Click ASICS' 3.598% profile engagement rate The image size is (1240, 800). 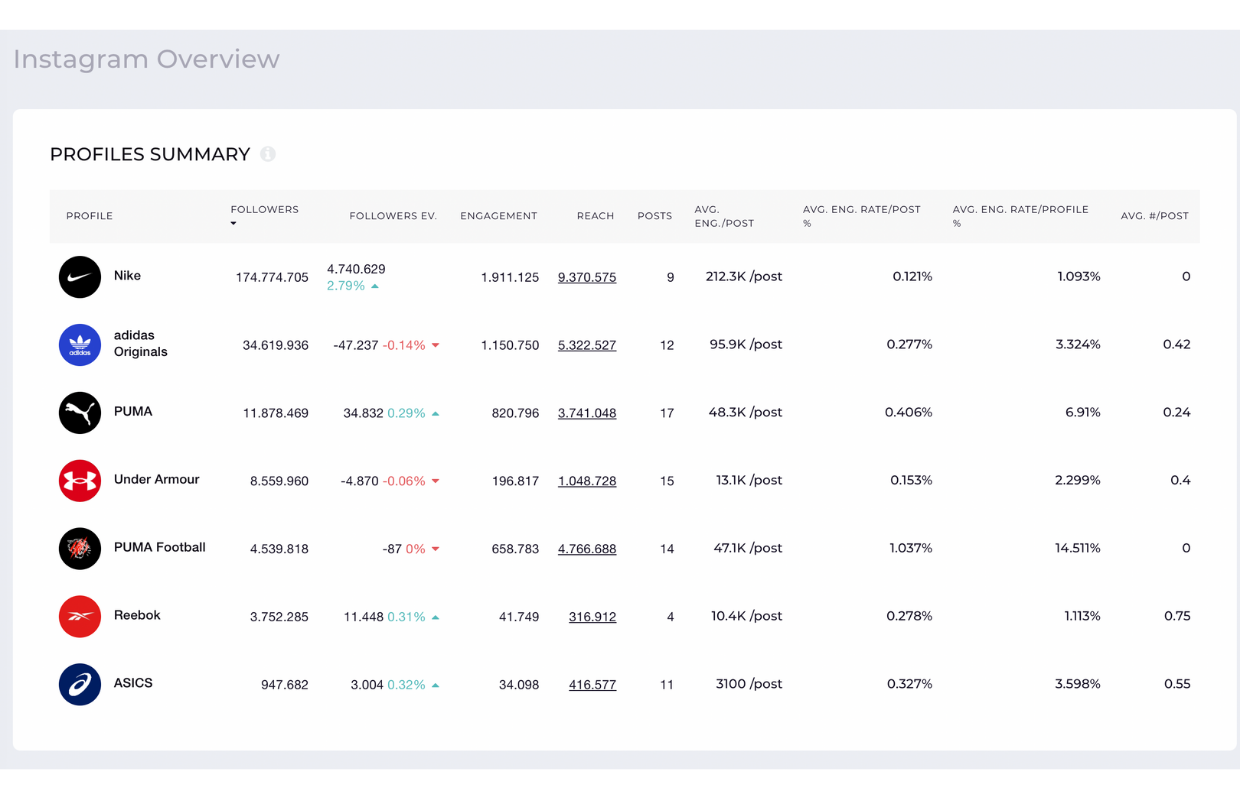[x=1078, y=684]
